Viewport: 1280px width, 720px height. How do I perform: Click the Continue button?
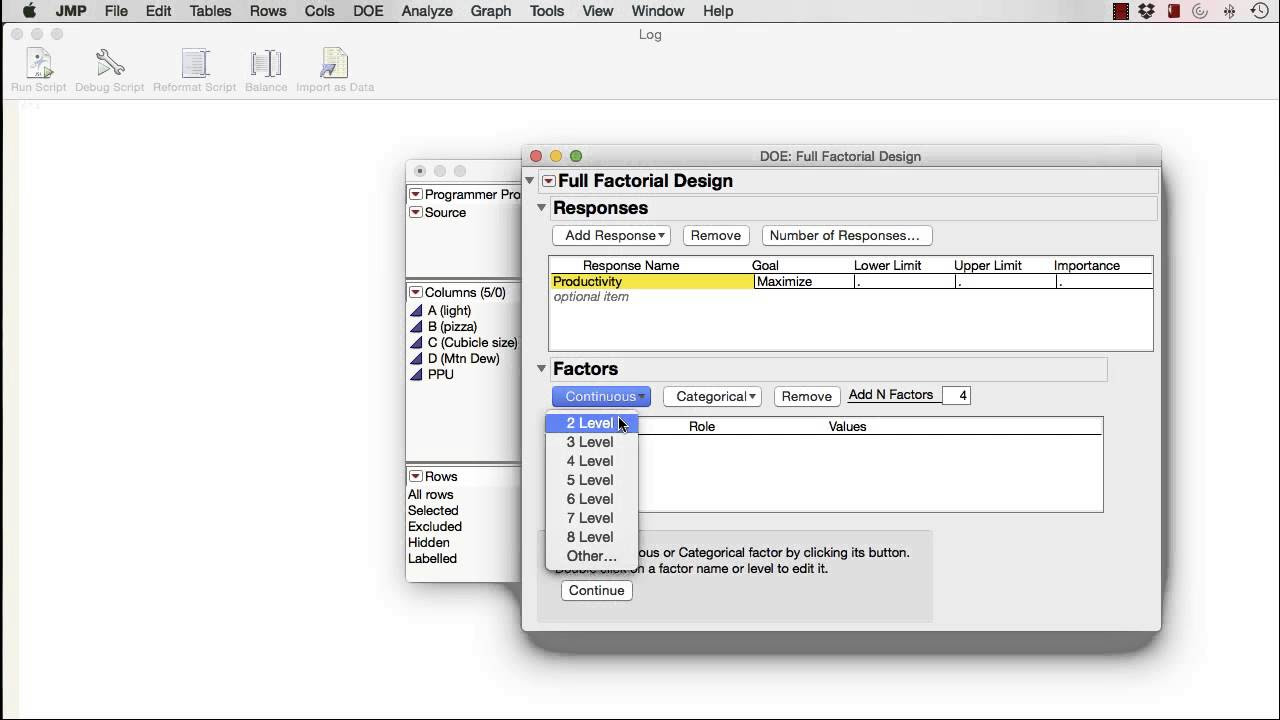click(x=597, y=591)
